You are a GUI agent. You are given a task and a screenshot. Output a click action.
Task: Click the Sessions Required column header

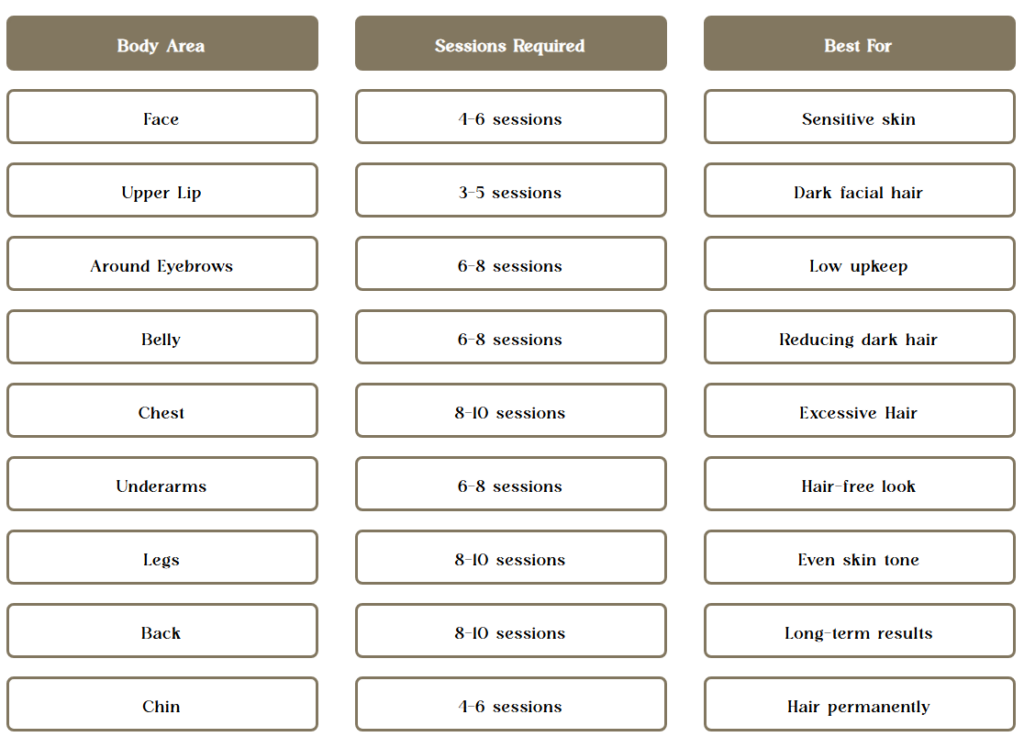tap(510, 45)
